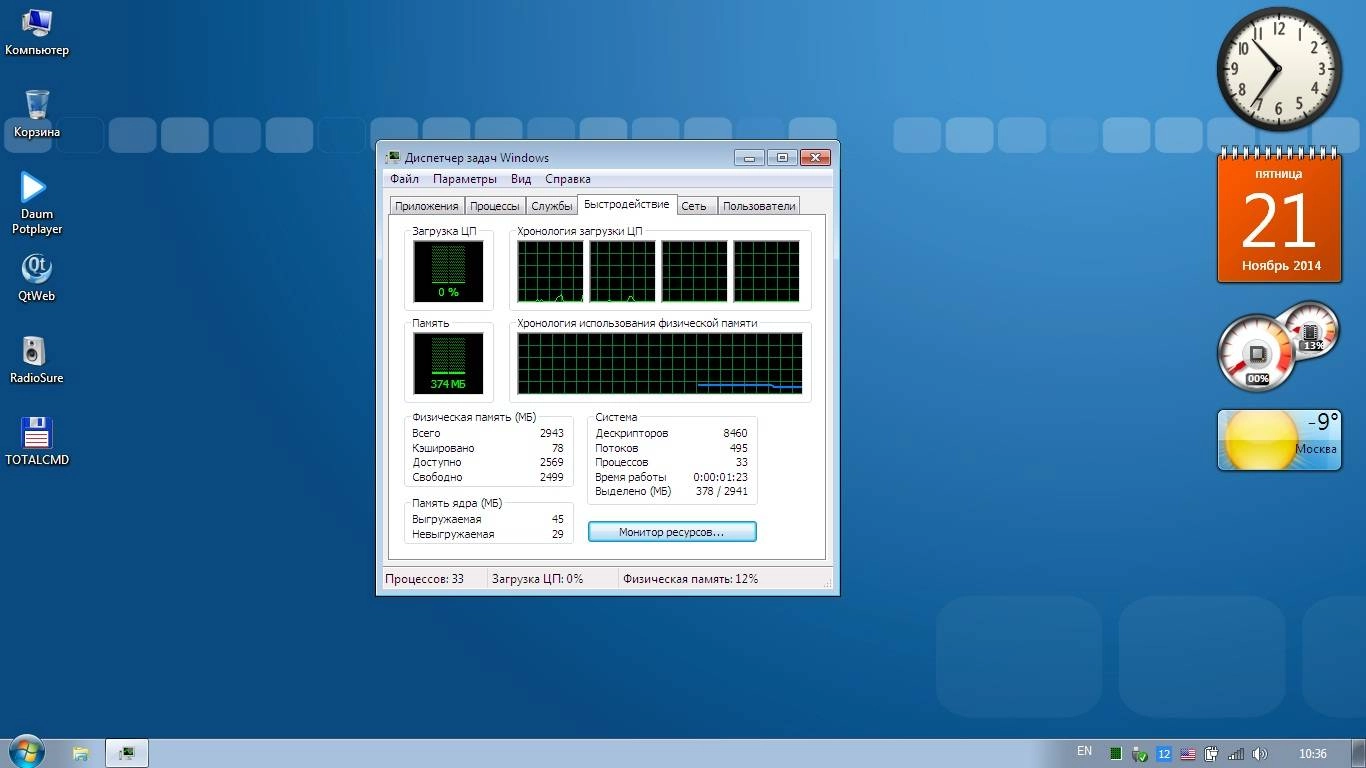Click the safely remove hardware tray icon

pyautogui.click(x=1139, y=754)
